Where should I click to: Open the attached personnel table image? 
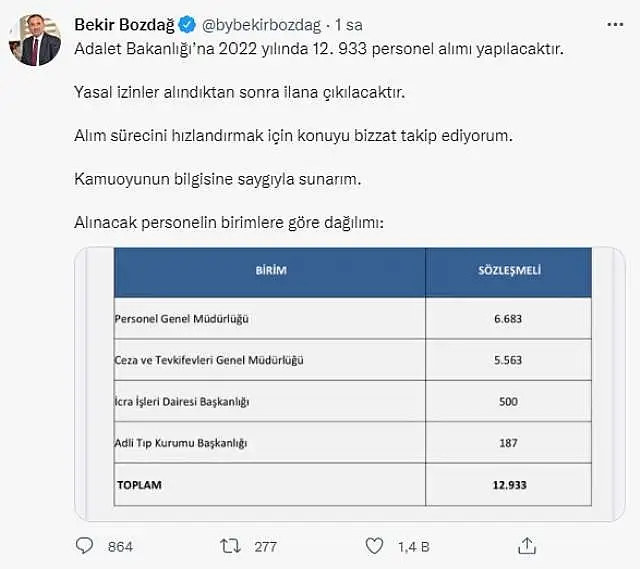[350, 384]
